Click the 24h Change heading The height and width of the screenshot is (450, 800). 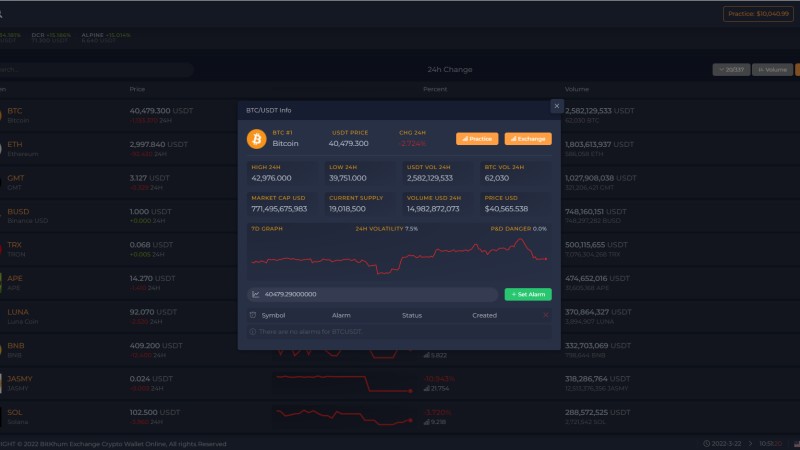coord(449,69)
